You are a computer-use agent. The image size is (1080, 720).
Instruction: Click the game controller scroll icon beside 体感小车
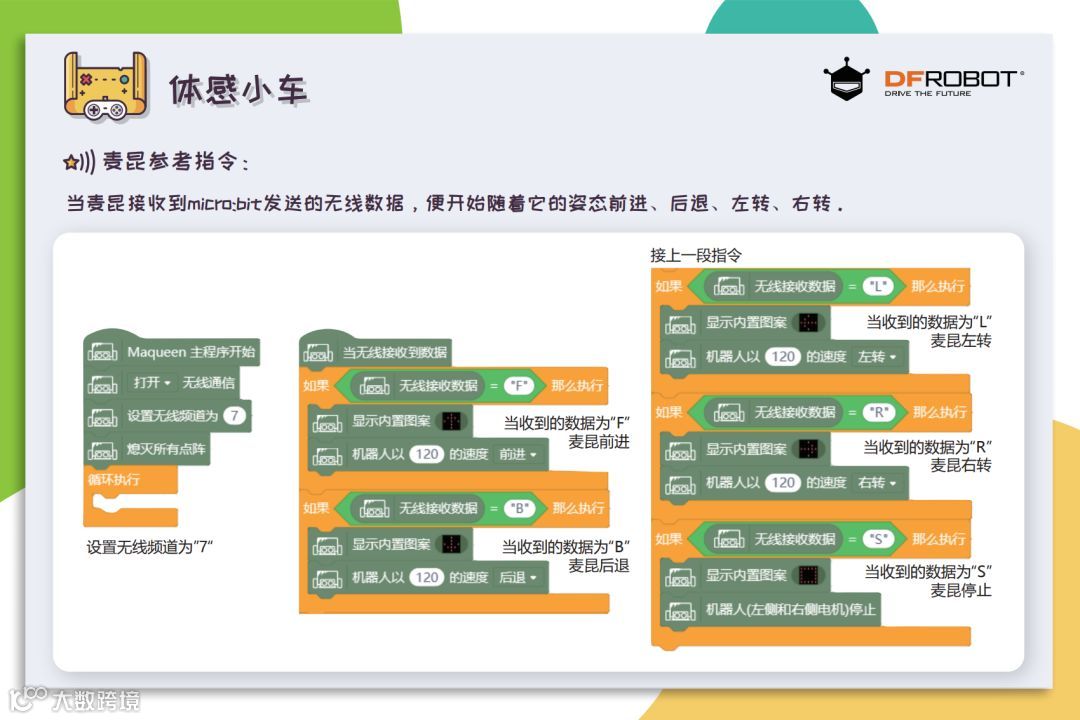point(105,87)
